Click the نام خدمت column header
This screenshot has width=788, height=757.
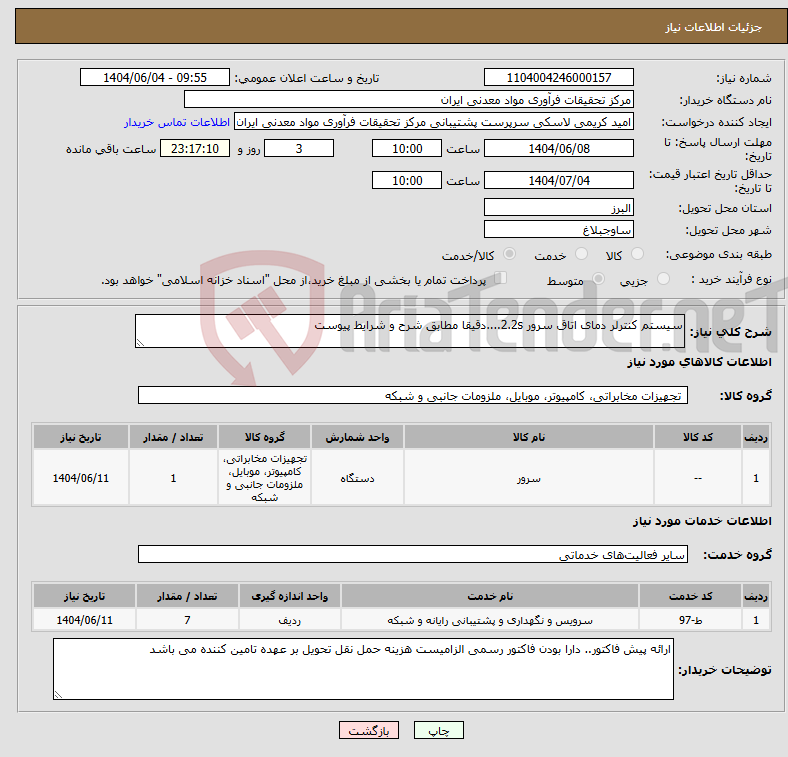(490, 596)
